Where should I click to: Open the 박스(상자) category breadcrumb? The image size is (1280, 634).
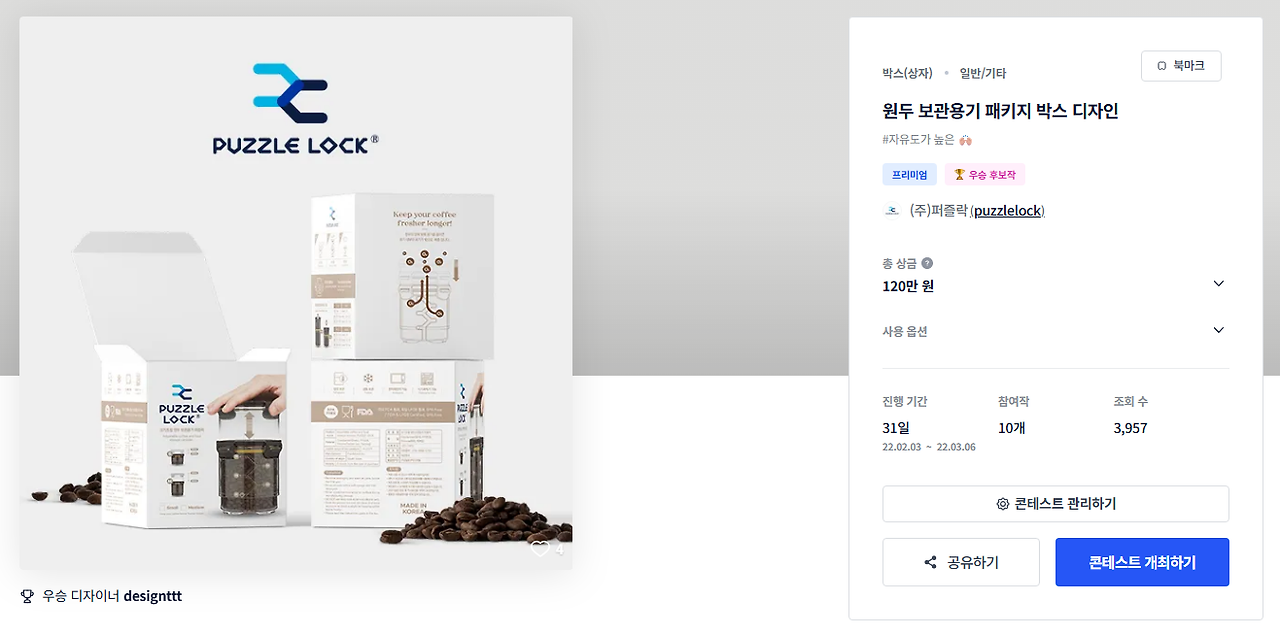908,74
